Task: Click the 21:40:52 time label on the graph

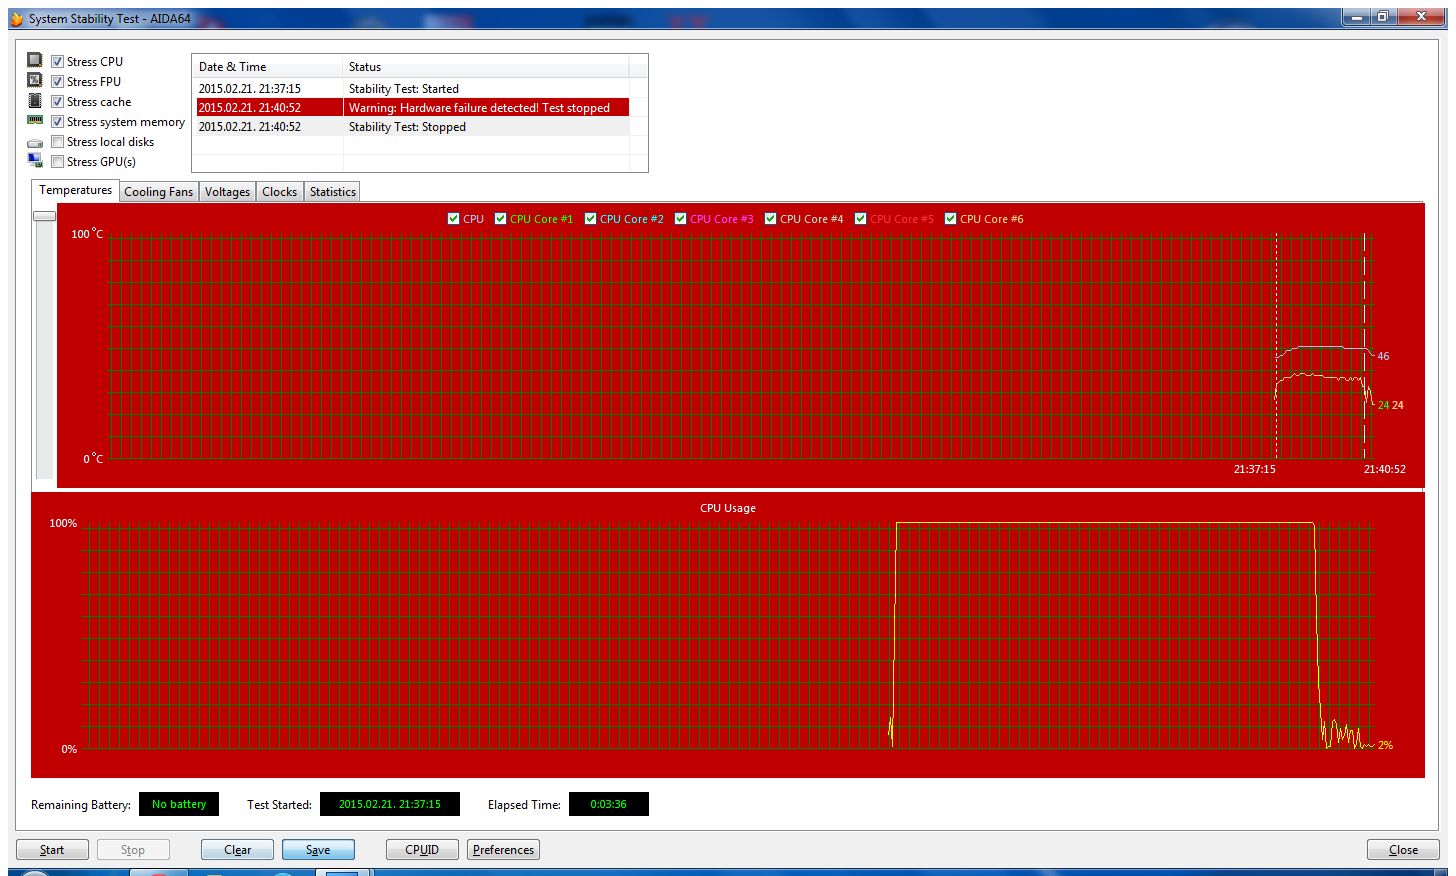Action: (1385, 469)
